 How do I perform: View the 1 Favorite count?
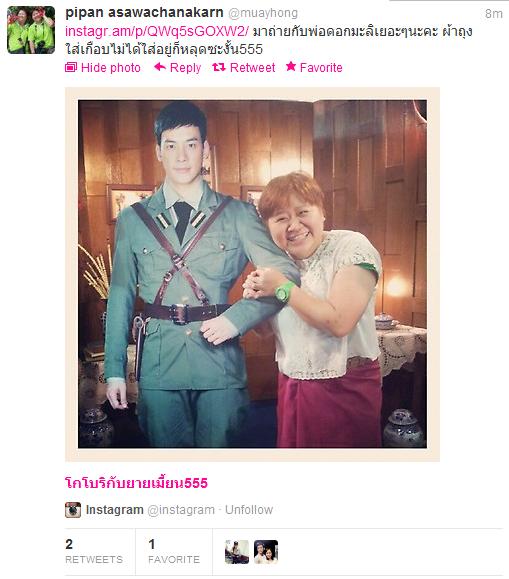[x=174, y=552]
